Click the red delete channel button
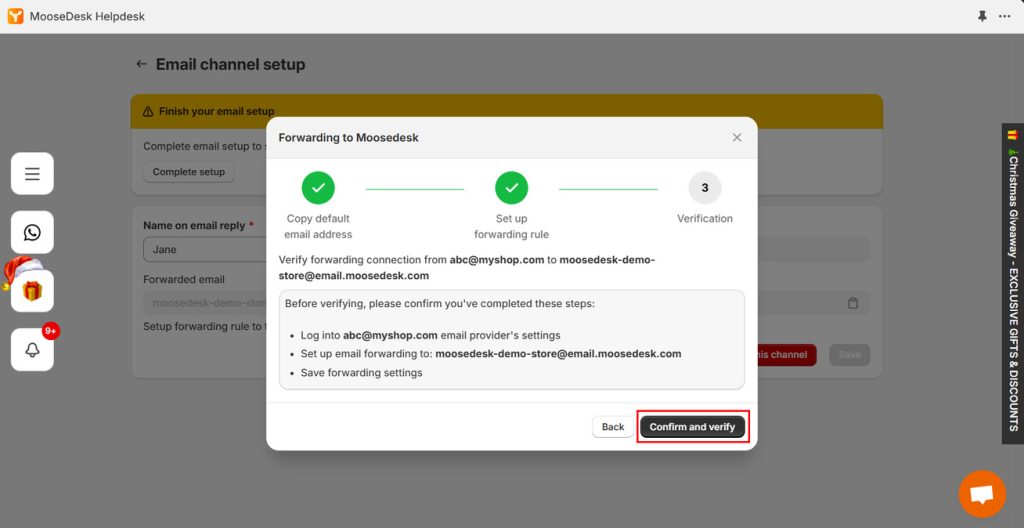Viewport: 1024px width, 528px height. click(x=786, y=355)
